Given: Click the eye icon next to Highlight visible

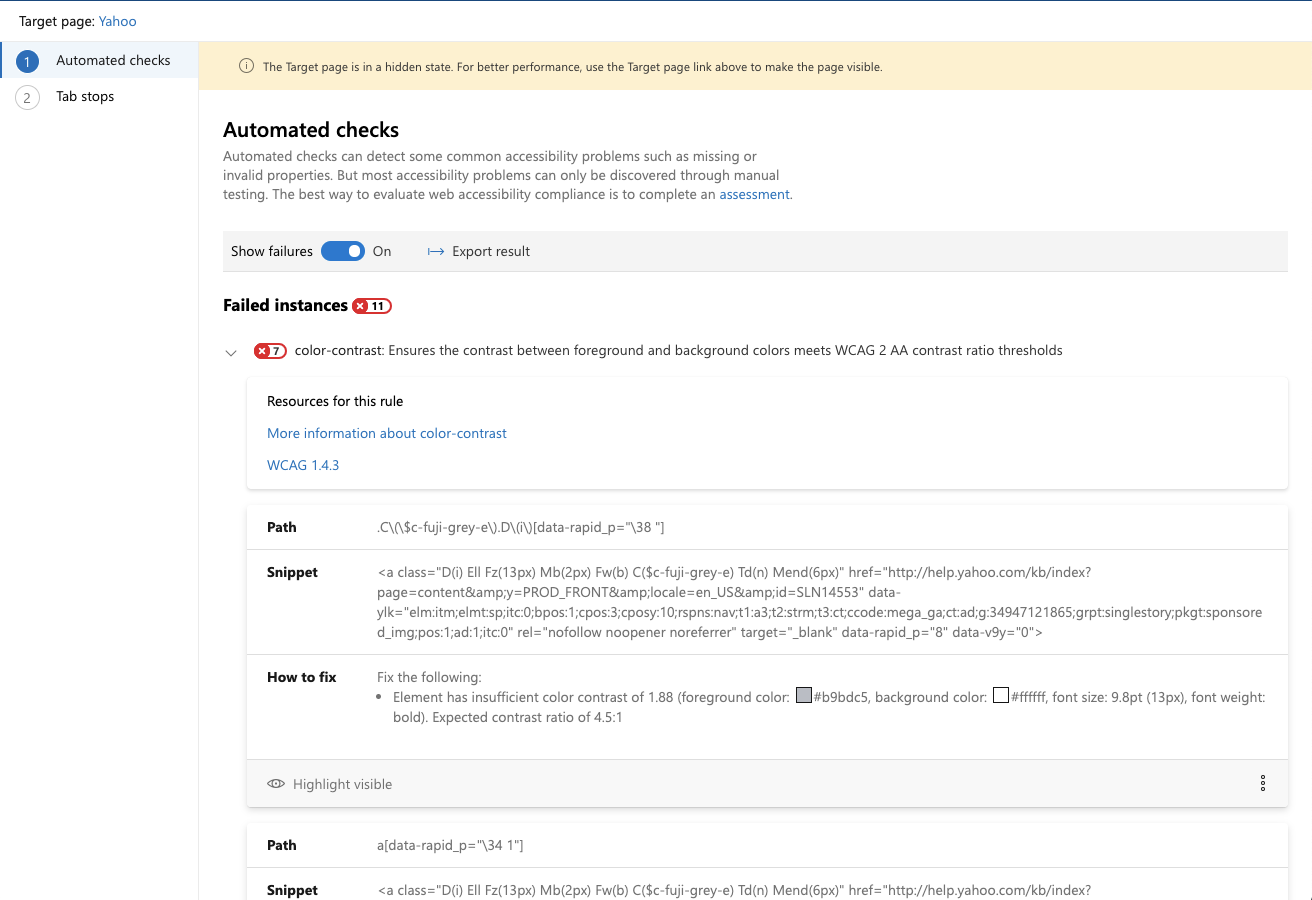Looking at the screenshot, I should click(x=275, y=784).
